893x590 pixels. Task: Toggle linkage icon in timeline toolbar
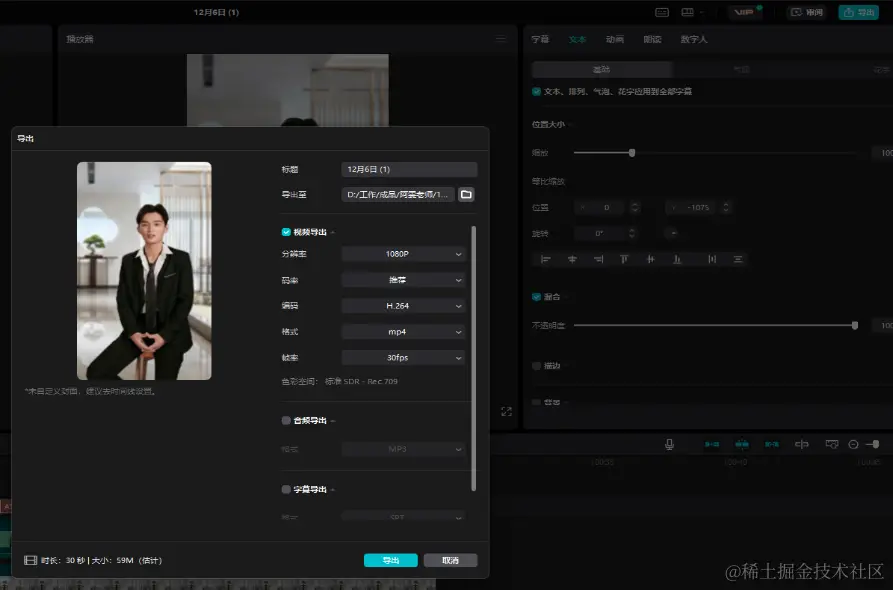772,444
